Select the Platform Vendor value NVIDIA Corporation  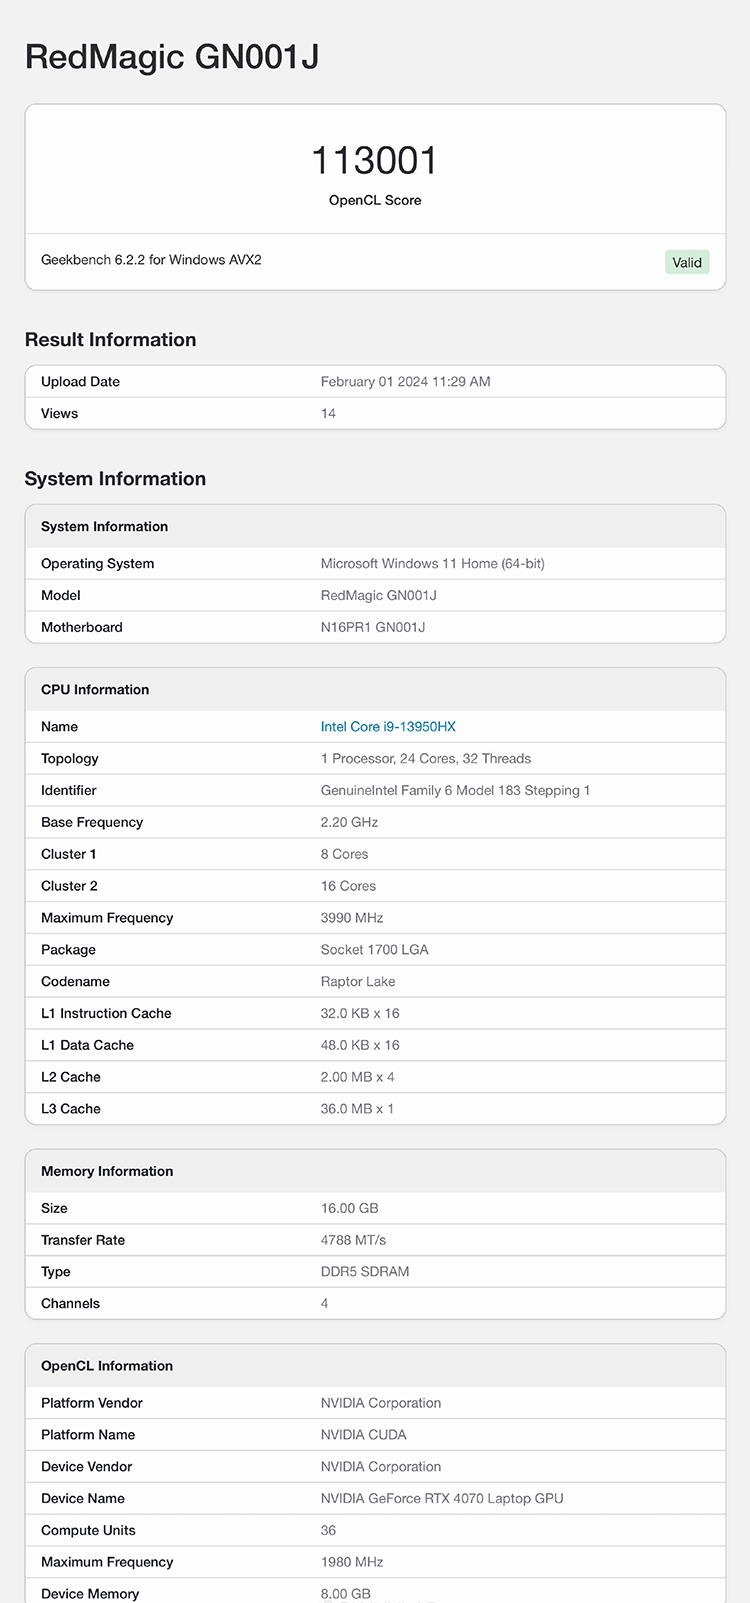click(381, 1404)
